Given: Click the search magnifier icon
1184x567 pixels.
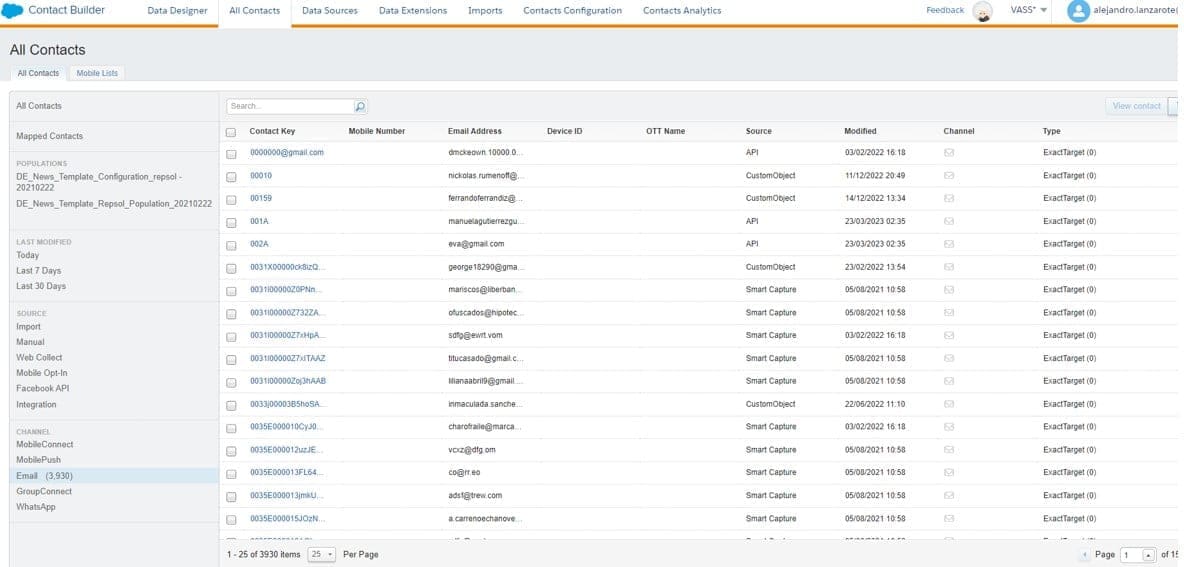Looking at the screenshot, I should point(360,106).
